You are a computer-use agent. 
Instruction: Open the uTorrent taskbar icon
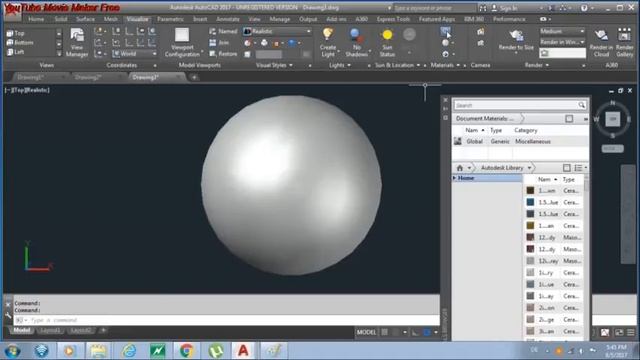tap(216, 351)
